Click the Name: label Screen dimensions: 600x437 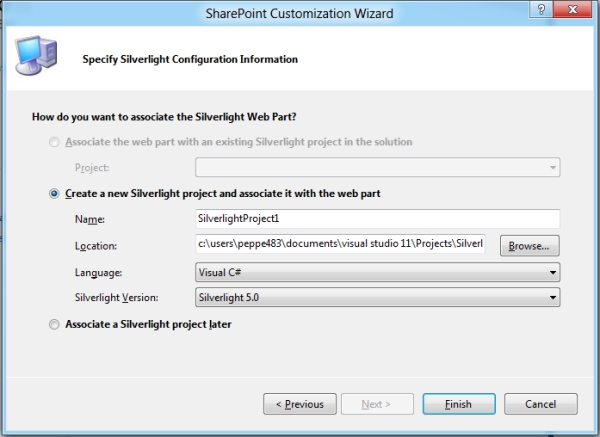tap(90, 219)
